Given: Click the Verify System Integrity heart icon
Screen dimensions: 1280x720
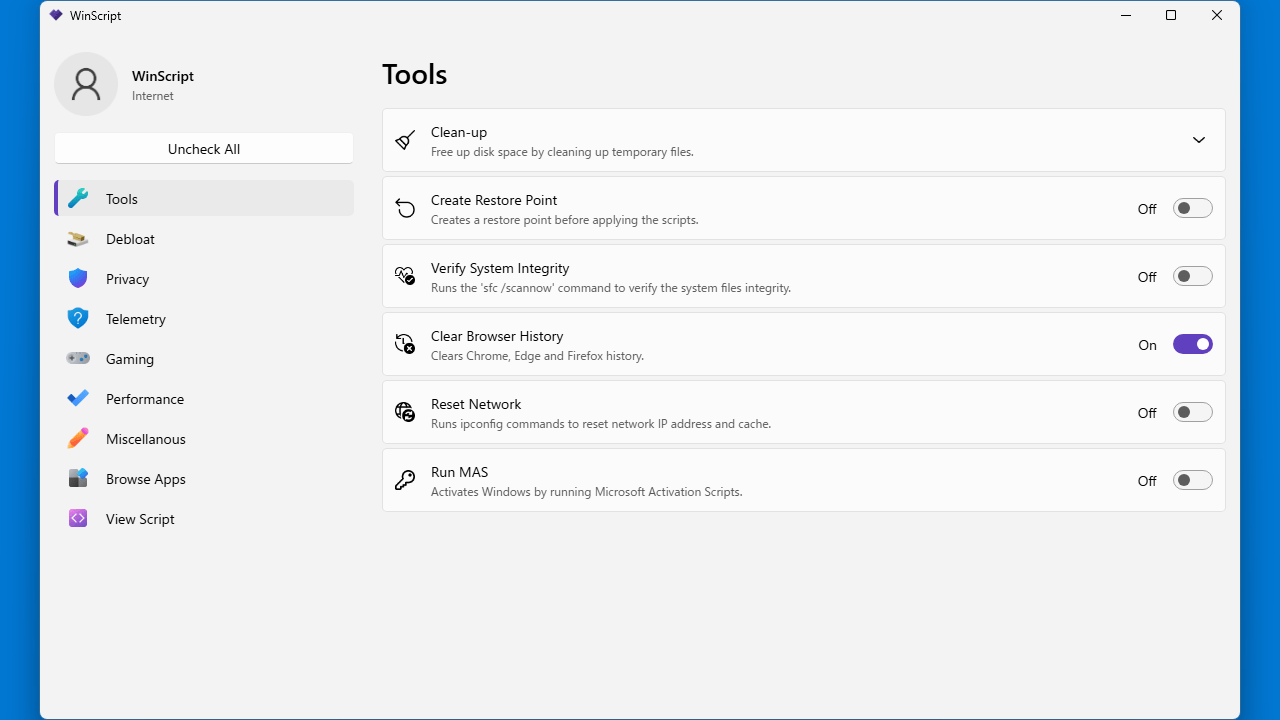Looking at the screenshot, I should pos(405,276).
